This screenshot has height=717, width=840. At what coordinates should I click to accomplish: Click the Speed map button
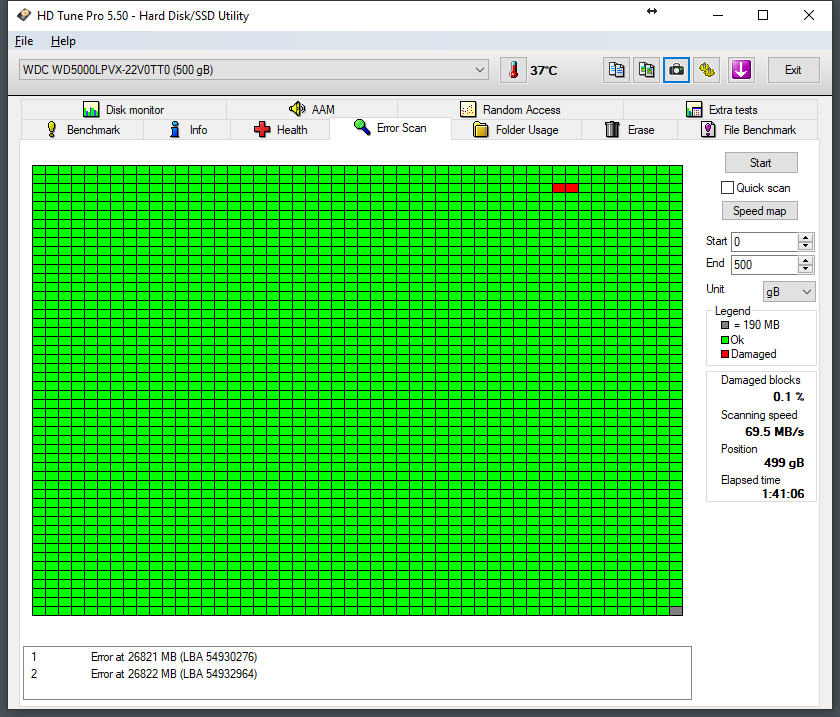pos(760,211)
